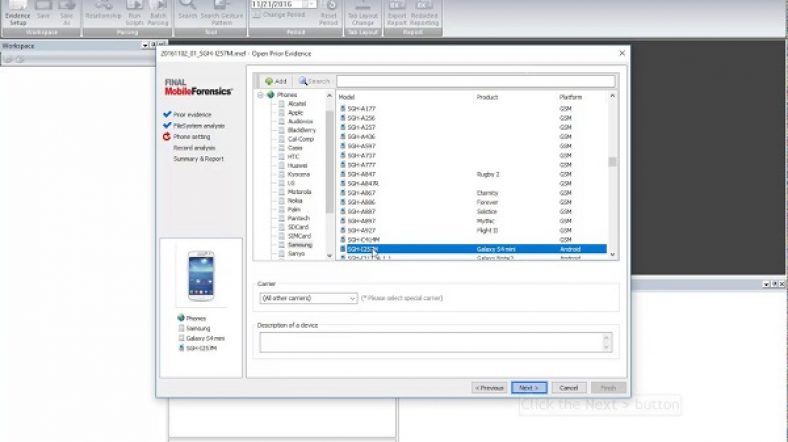Click the Description field up arrow
Image resolution: width=788 pixels, height=442 pixels.
click(x=606, y=338)
